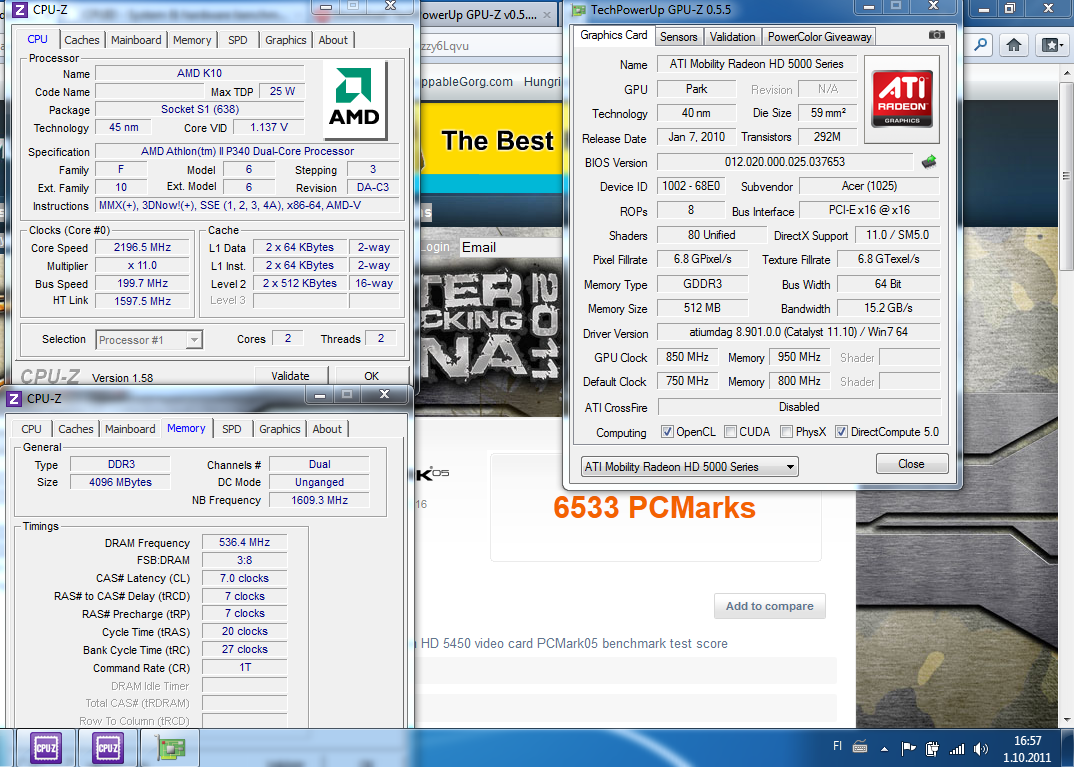Click Validate button in CPU-Z
Viewport: 1074px width, 767px height.
point(290,376)
